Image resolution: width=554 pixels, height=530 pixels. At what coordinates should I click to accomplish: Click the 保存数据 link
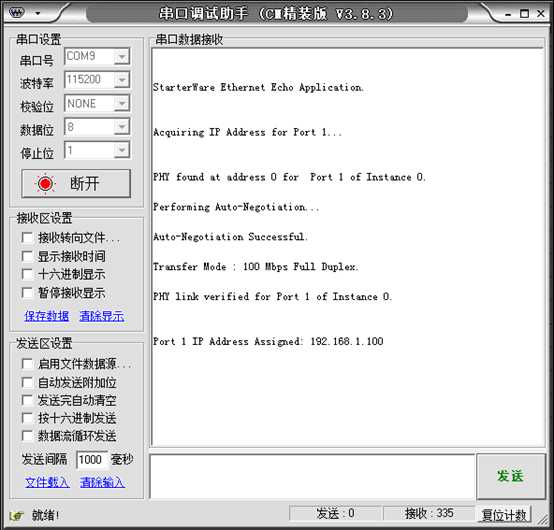[47, 316]
